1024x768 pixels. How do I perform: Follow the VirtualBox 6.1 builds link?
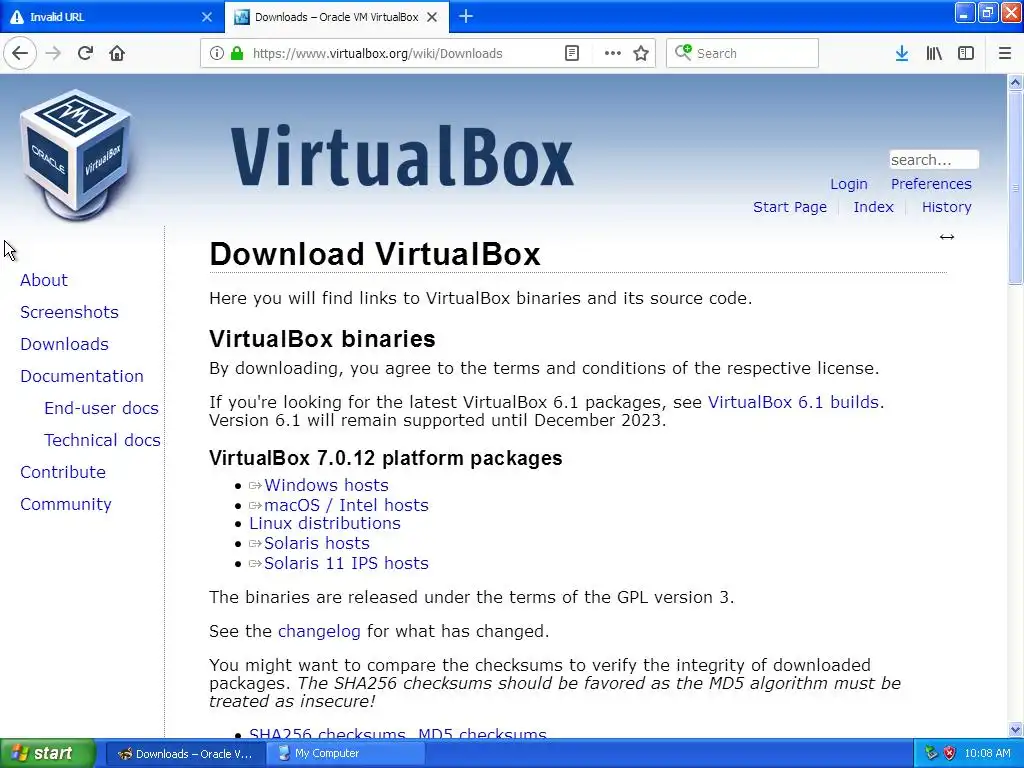tap(793, 402)
